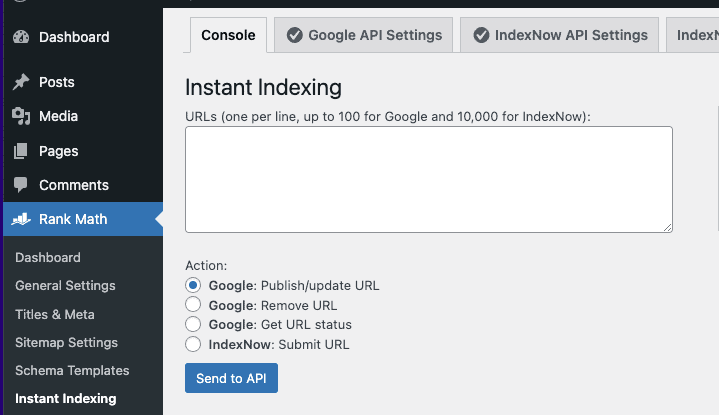Click the Pages icon in the sidebar
Image resolution: width=719 pixels, height=415 pixels.
pyautogui.click(x=21, y=151)
